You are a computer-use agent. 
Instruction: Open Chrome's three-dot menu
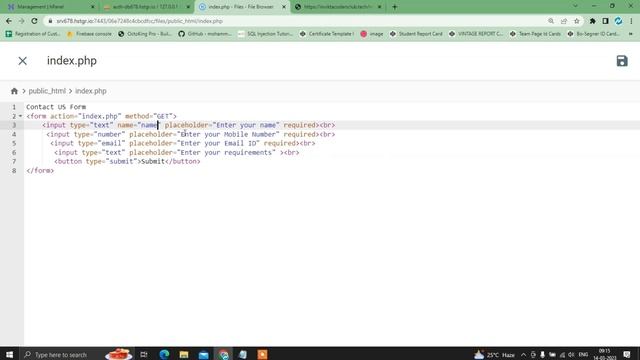coord(631,21)
